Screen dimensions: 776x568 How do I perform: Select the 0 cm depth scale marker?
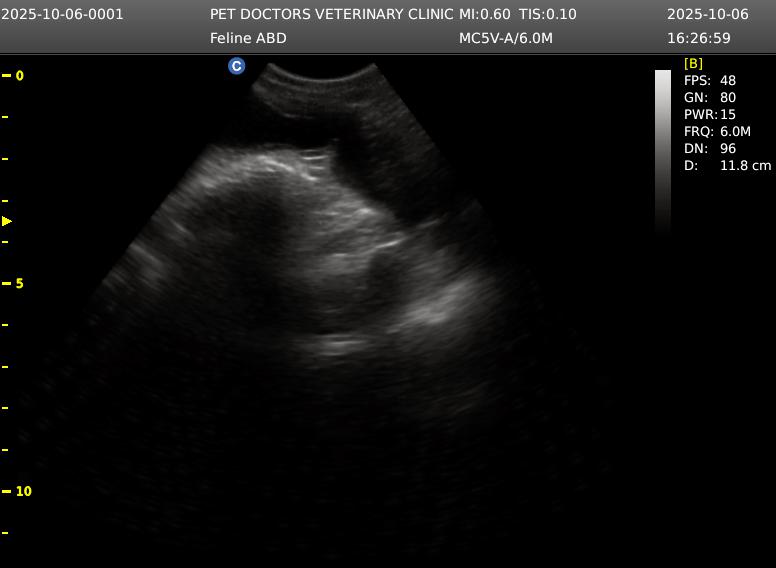pos(18,75)
